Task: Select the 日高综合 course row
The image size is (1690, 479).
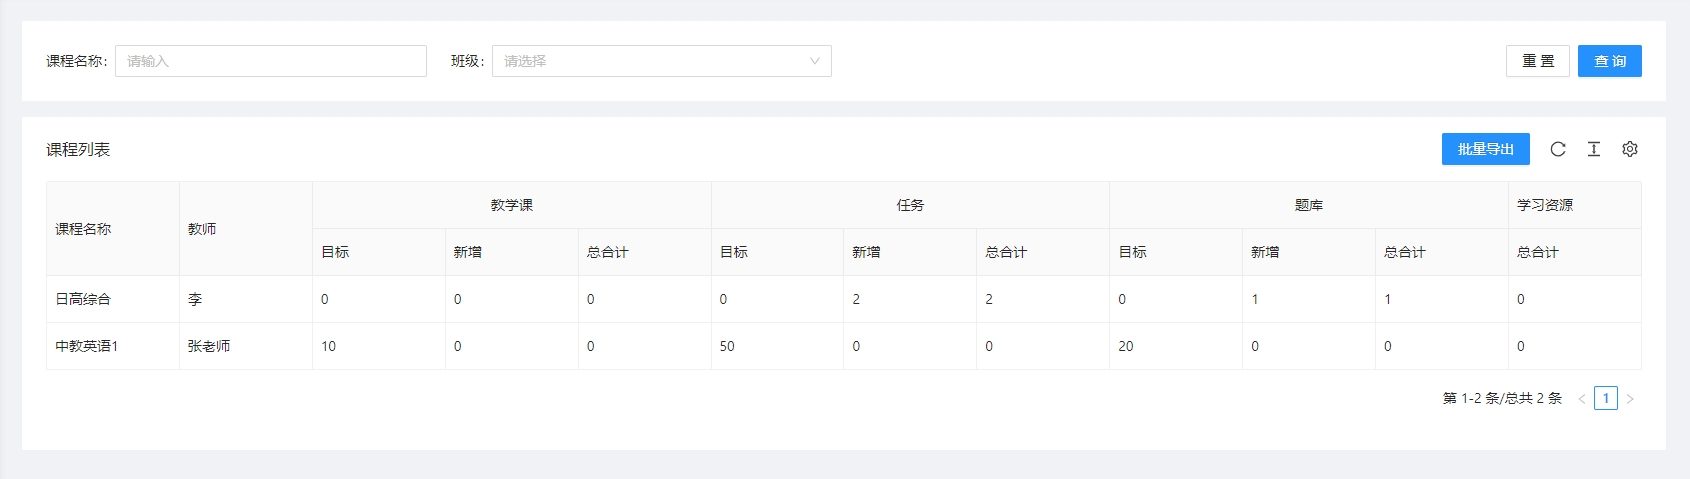Action: pyautogui.click(x=83, y=299)
